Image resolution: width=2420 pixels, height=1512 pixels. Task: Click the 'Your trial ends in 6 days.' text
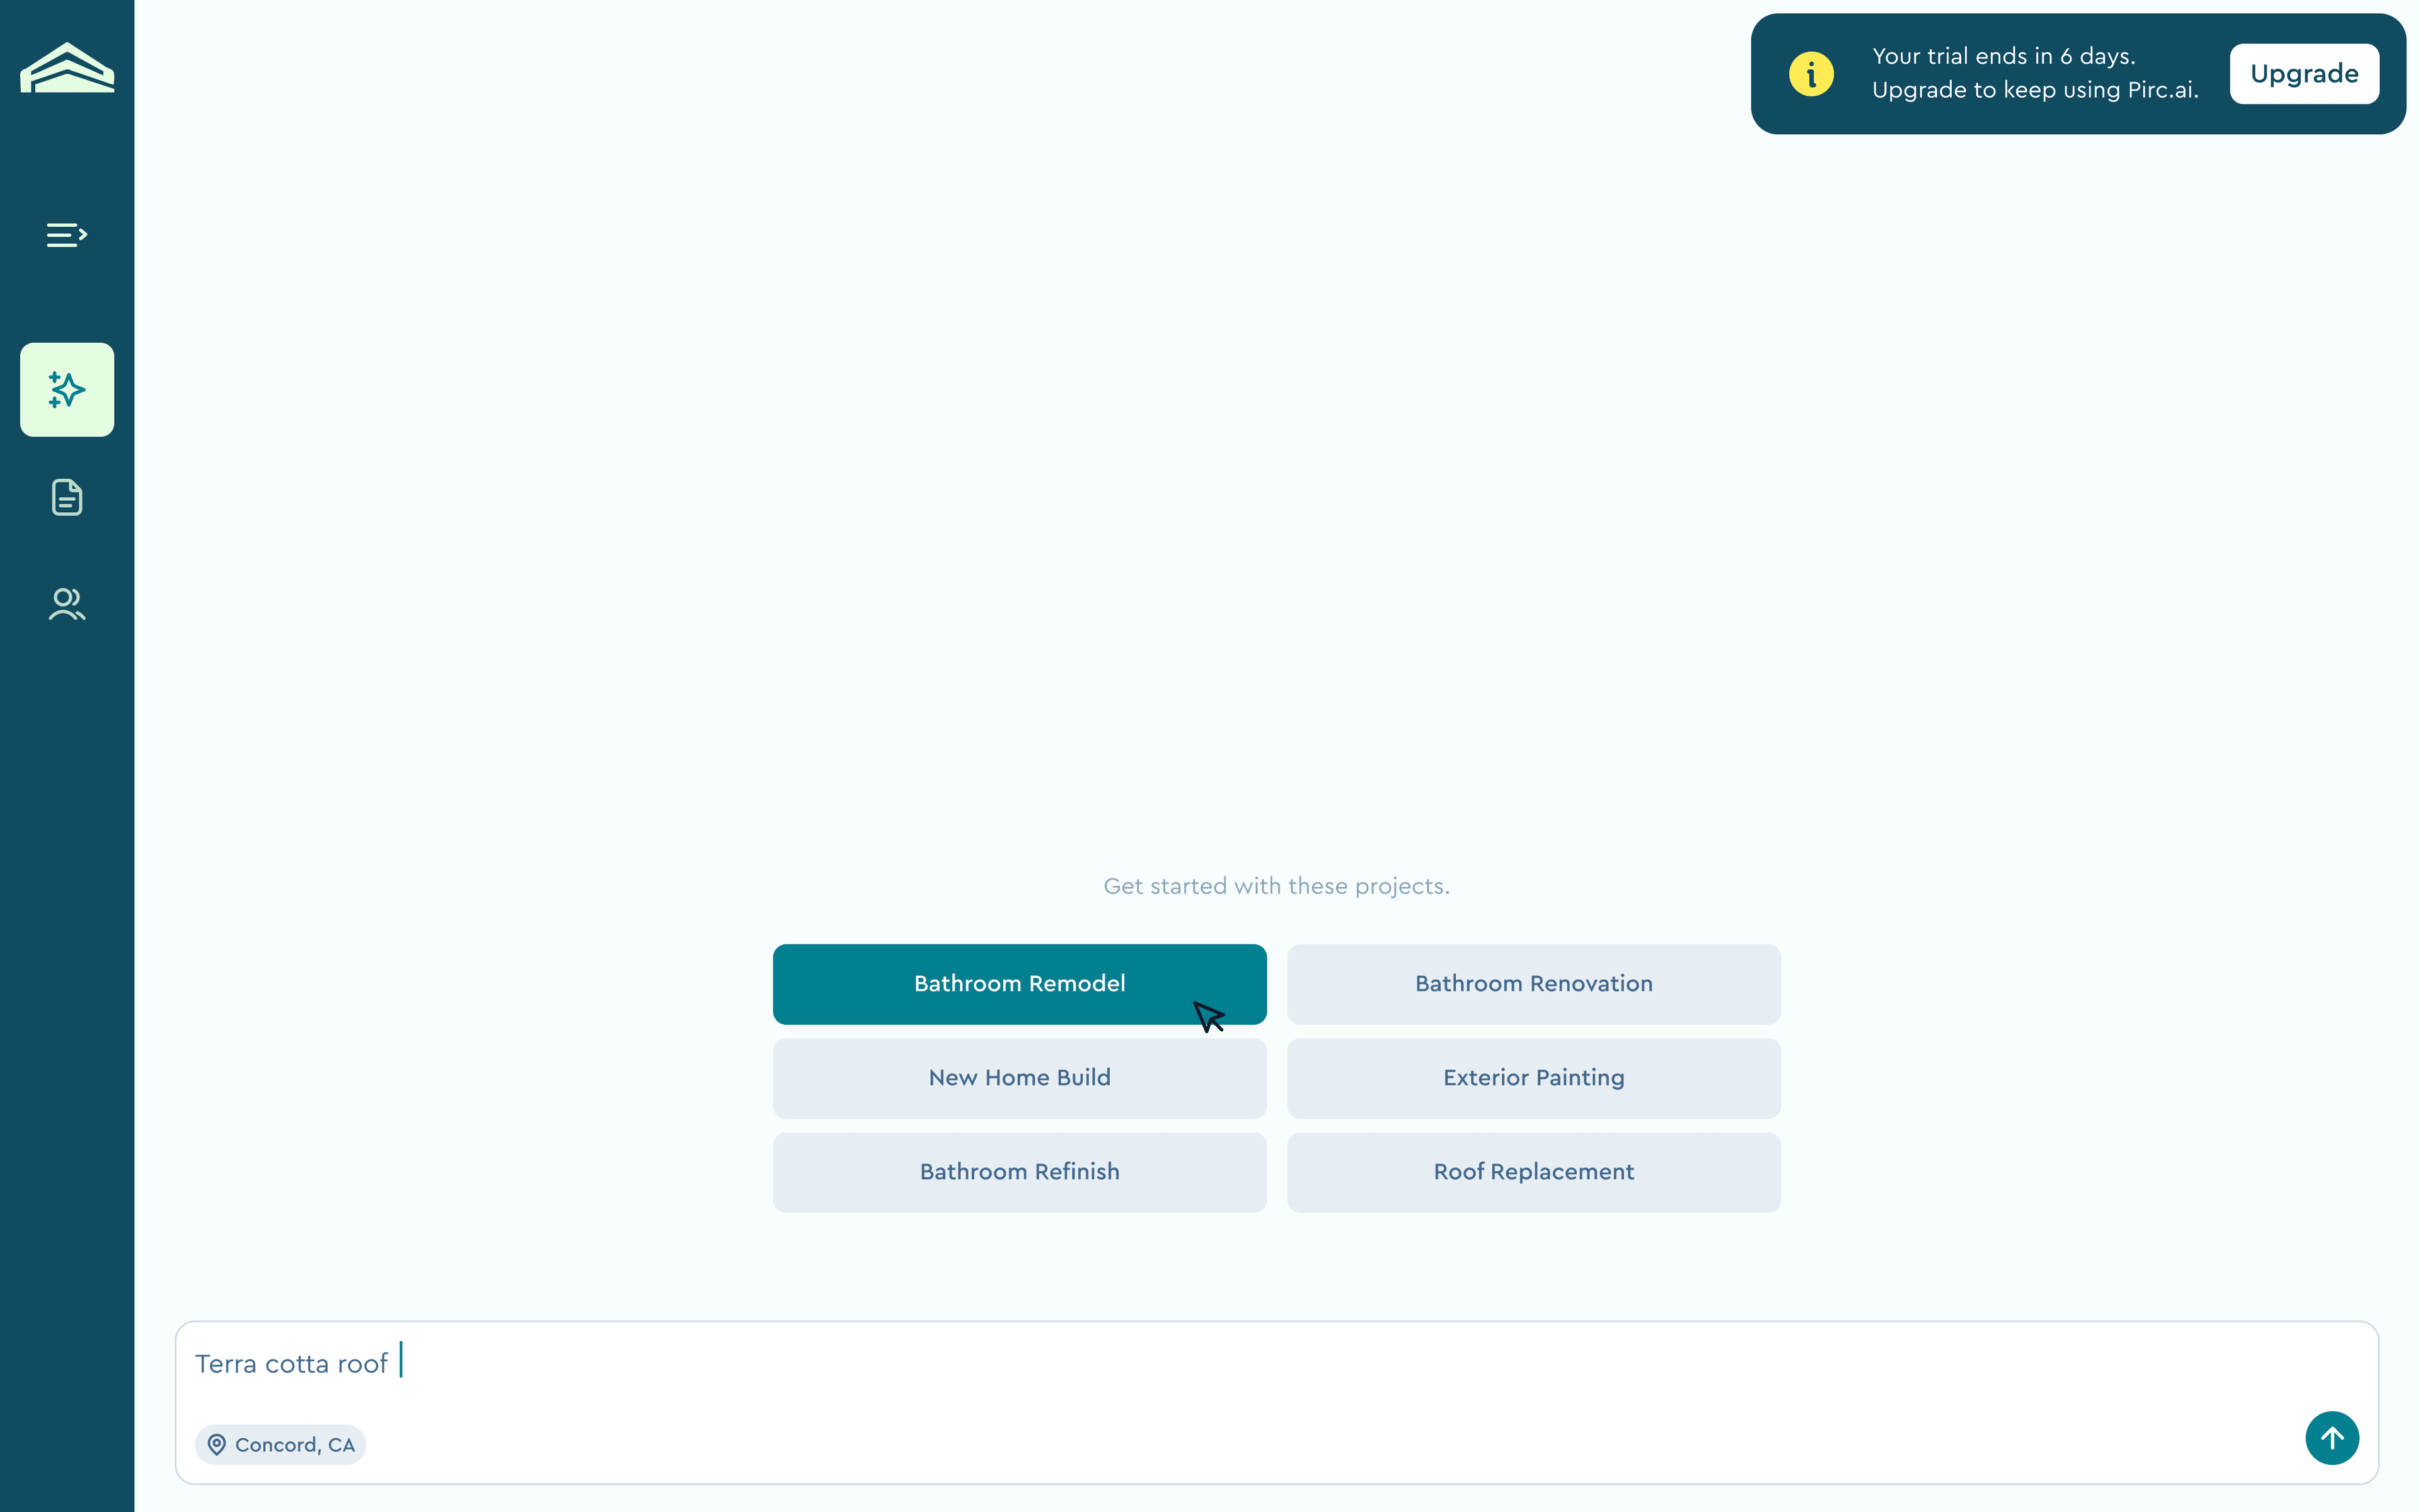coord(2003,57)
